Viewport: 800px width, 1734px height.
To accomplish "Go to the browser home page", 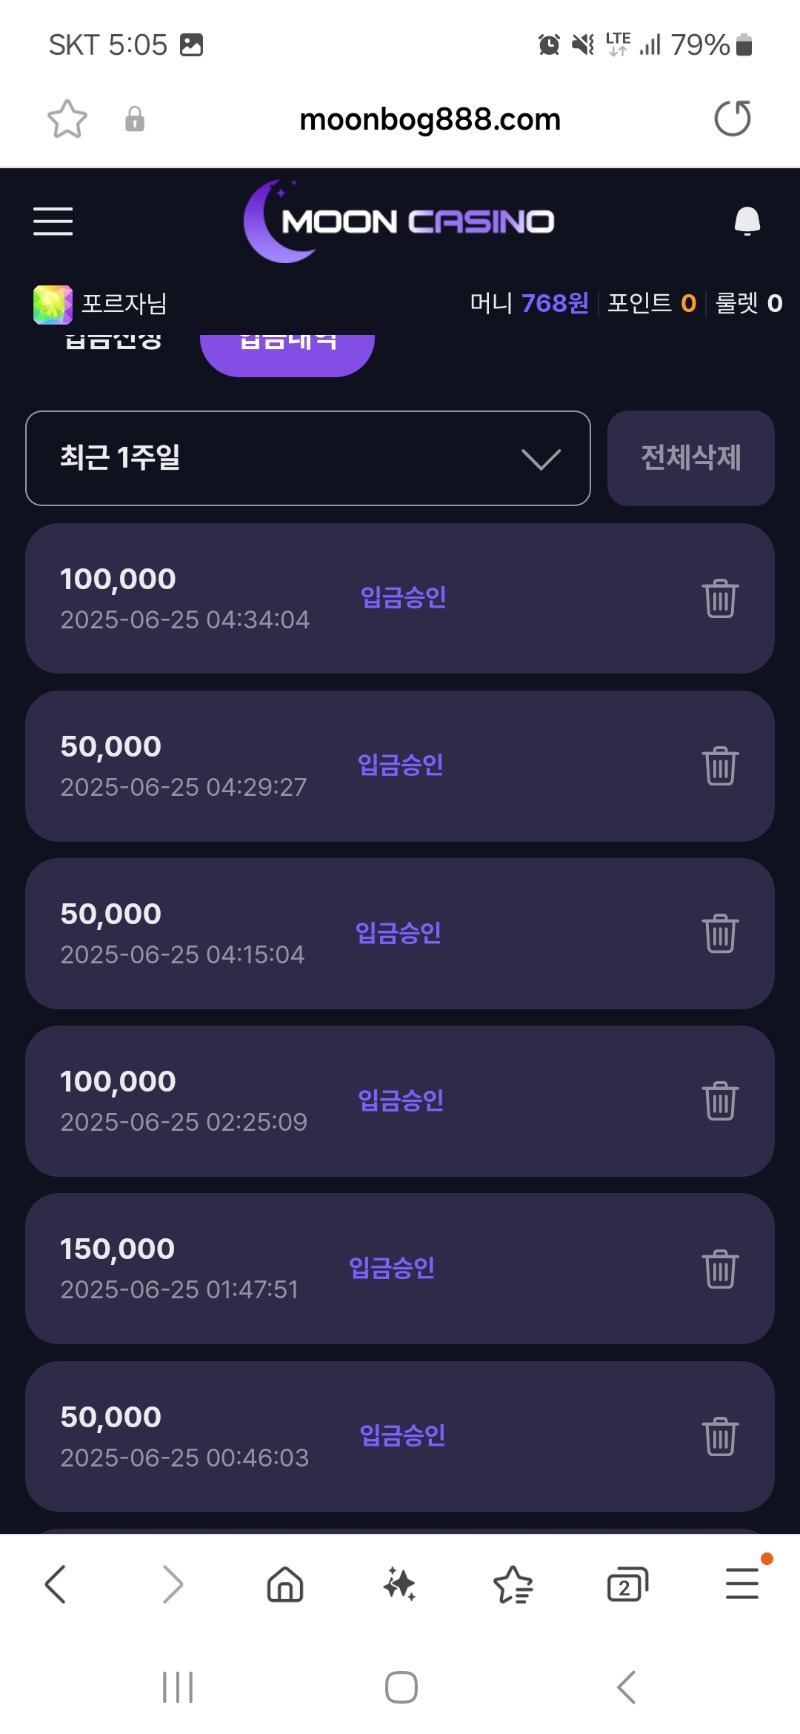I will click(x=285, y=1585).
